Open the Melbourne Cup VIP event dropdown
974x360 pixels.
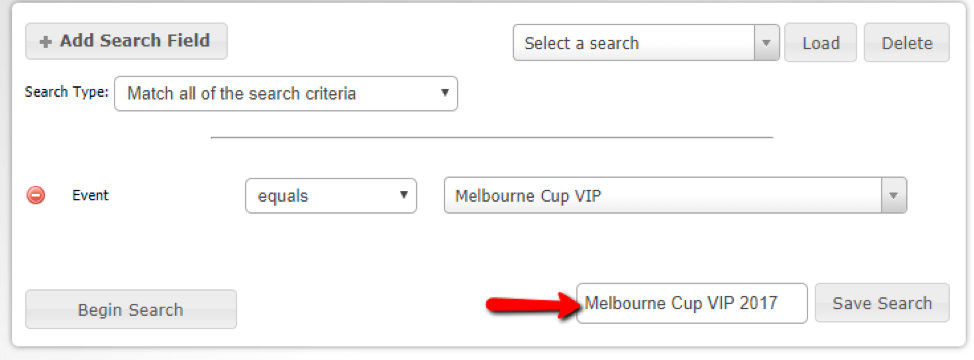point(675,196)
